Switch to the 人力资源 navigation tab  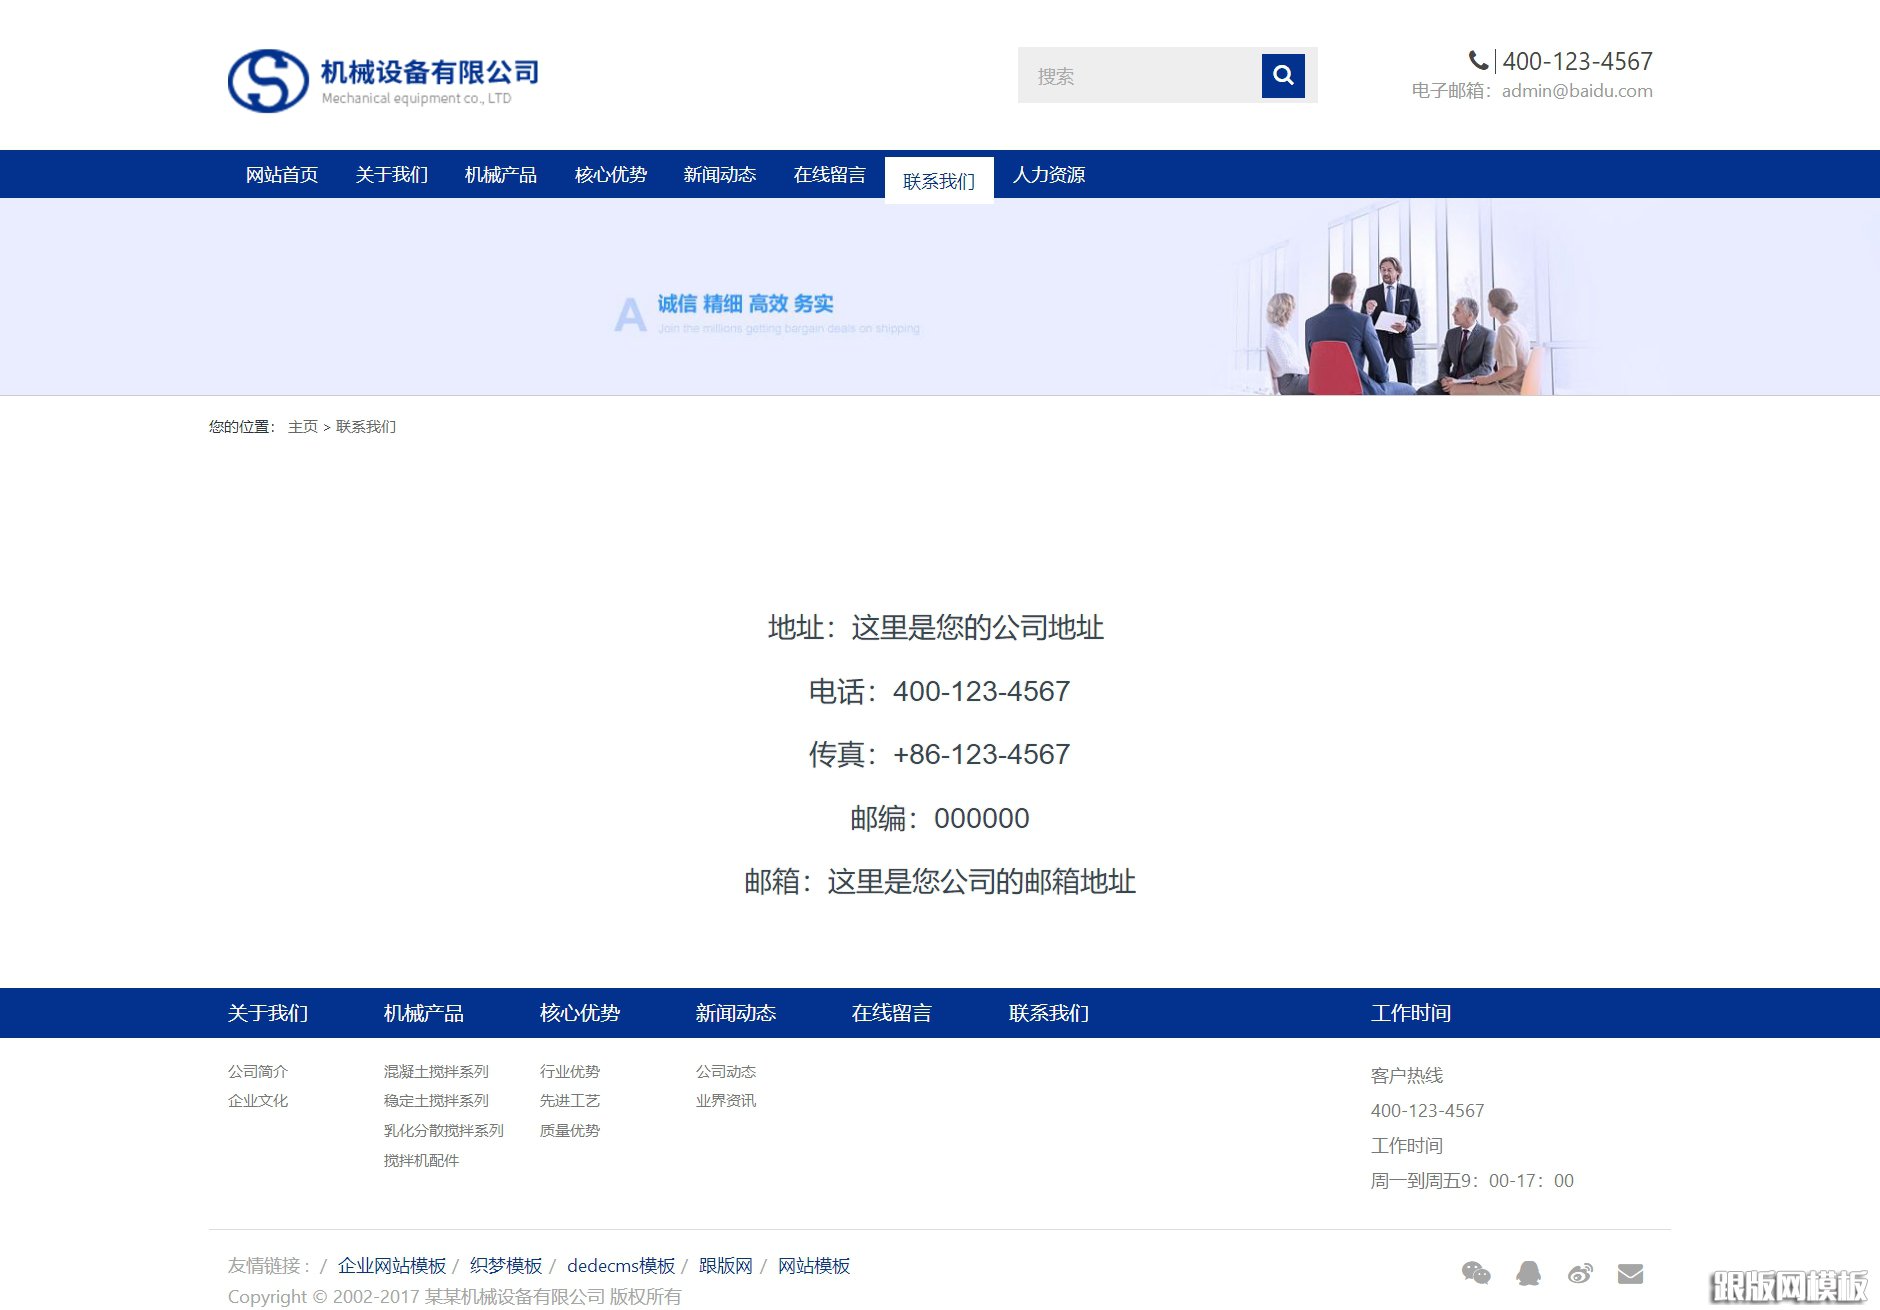pyautogui.click(x=1050, y=175)
